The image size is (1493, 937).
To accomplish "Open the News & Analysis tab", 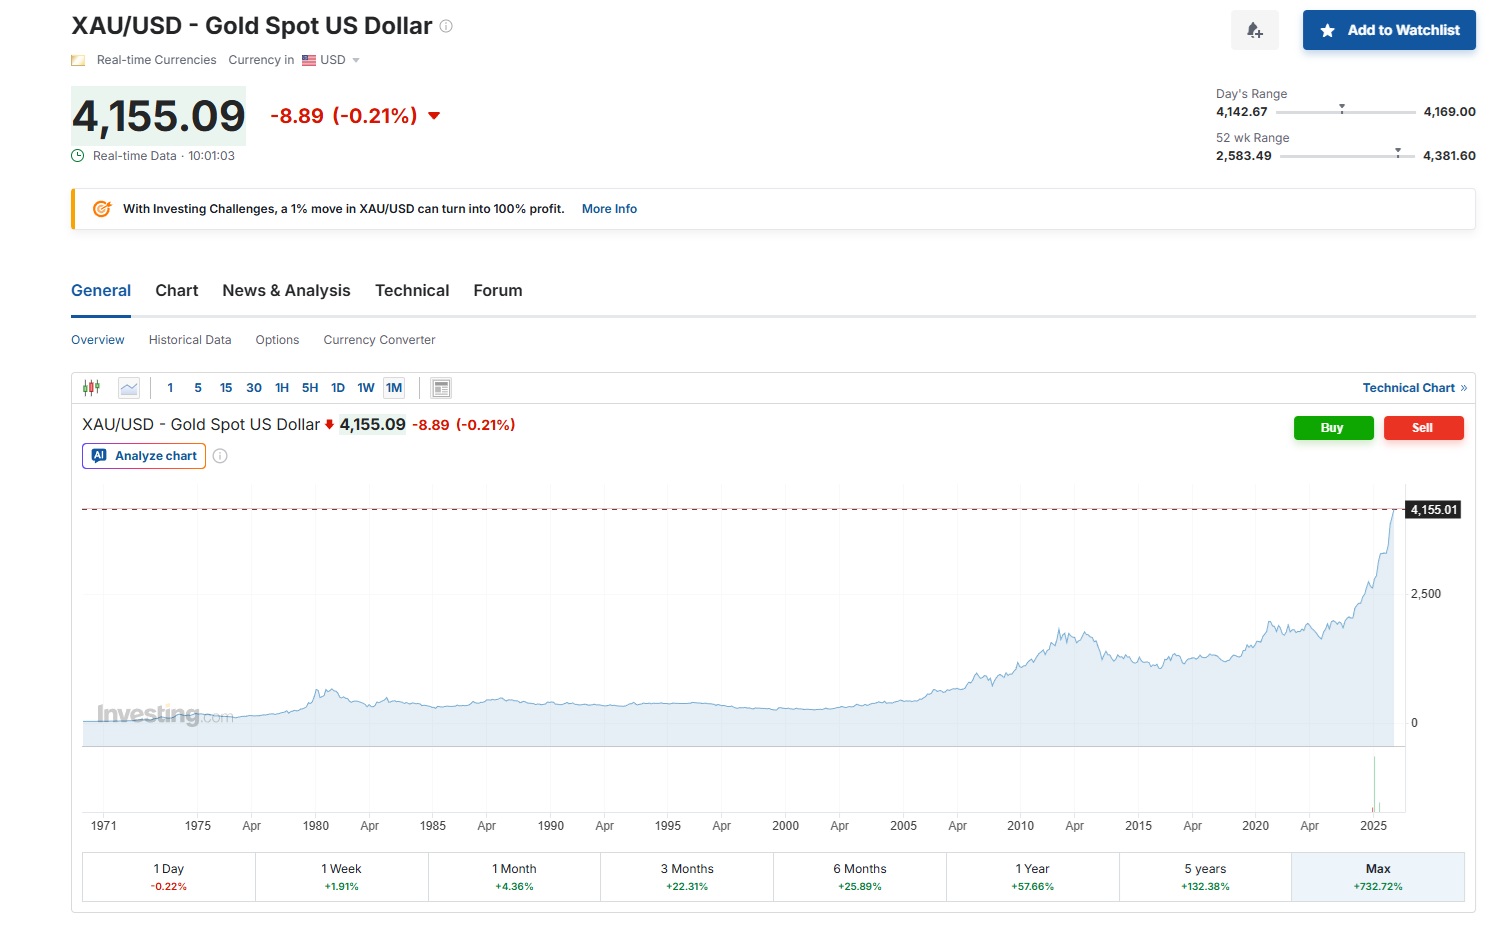I will coord(286,291).
